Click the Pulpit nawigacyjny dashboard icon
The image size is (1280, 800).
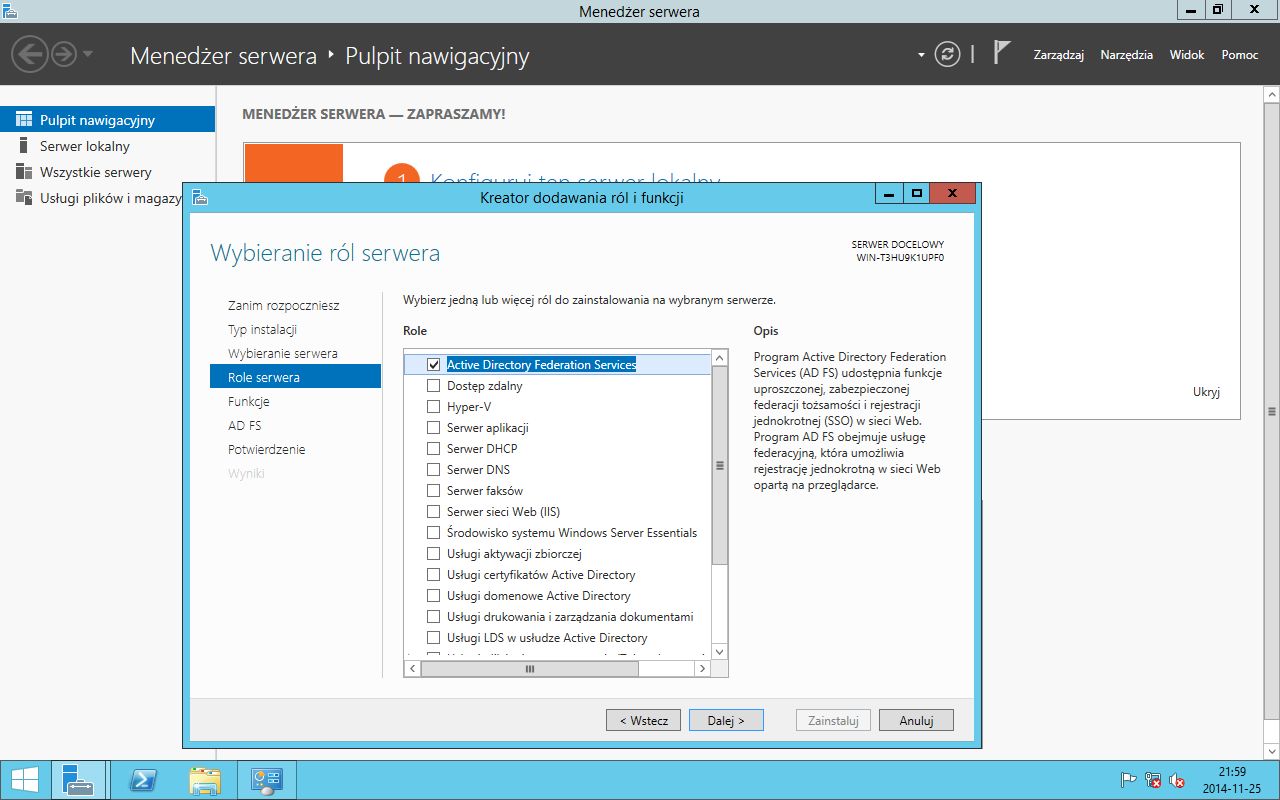pyautogui.click(x=24, y=120)
